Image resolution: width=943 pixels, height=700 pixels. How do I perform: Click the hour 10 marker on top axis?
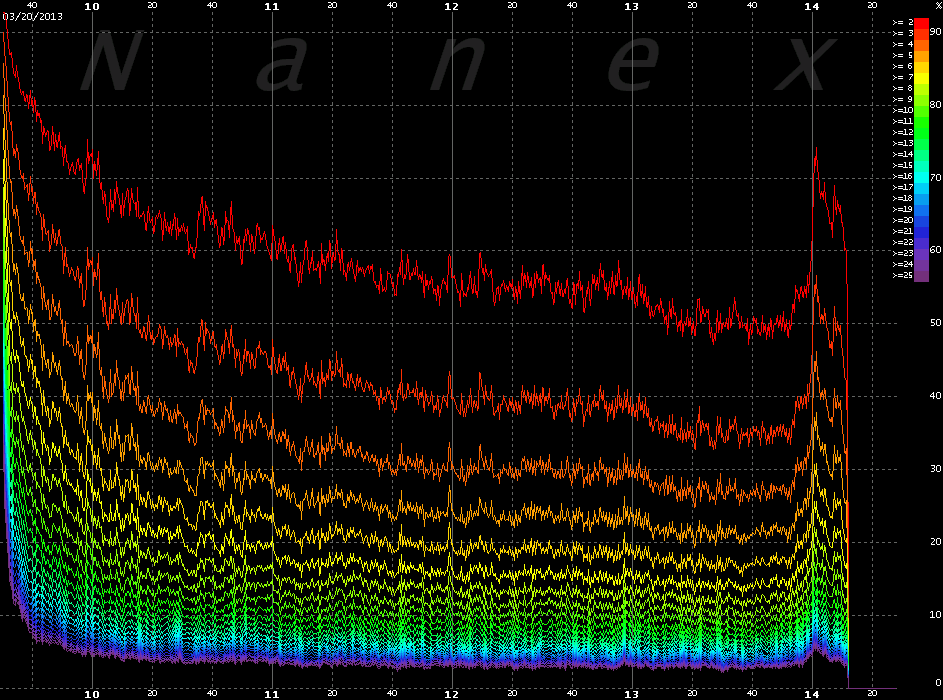coord(92,6)
